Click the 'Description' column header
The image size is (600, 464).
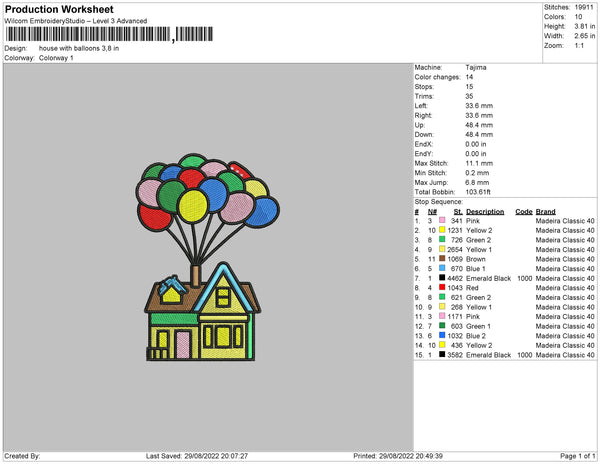click(x=485, y=212)
